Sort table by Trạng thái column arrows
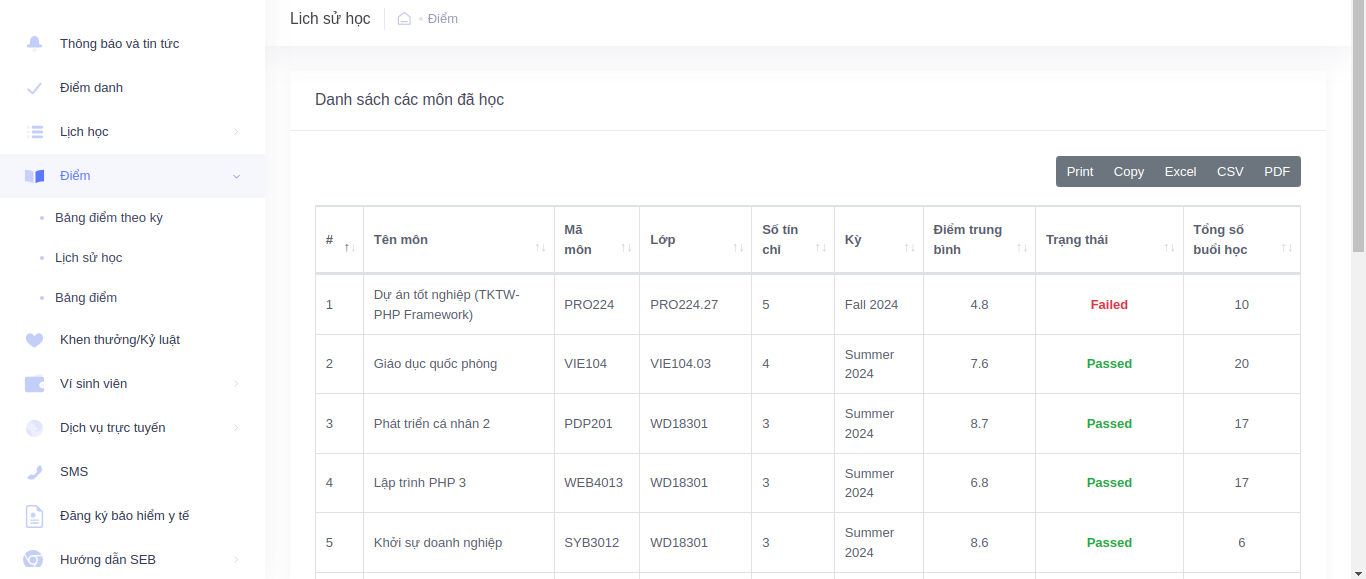This screenshot has height=579, width=1366. pos(1169,248)
